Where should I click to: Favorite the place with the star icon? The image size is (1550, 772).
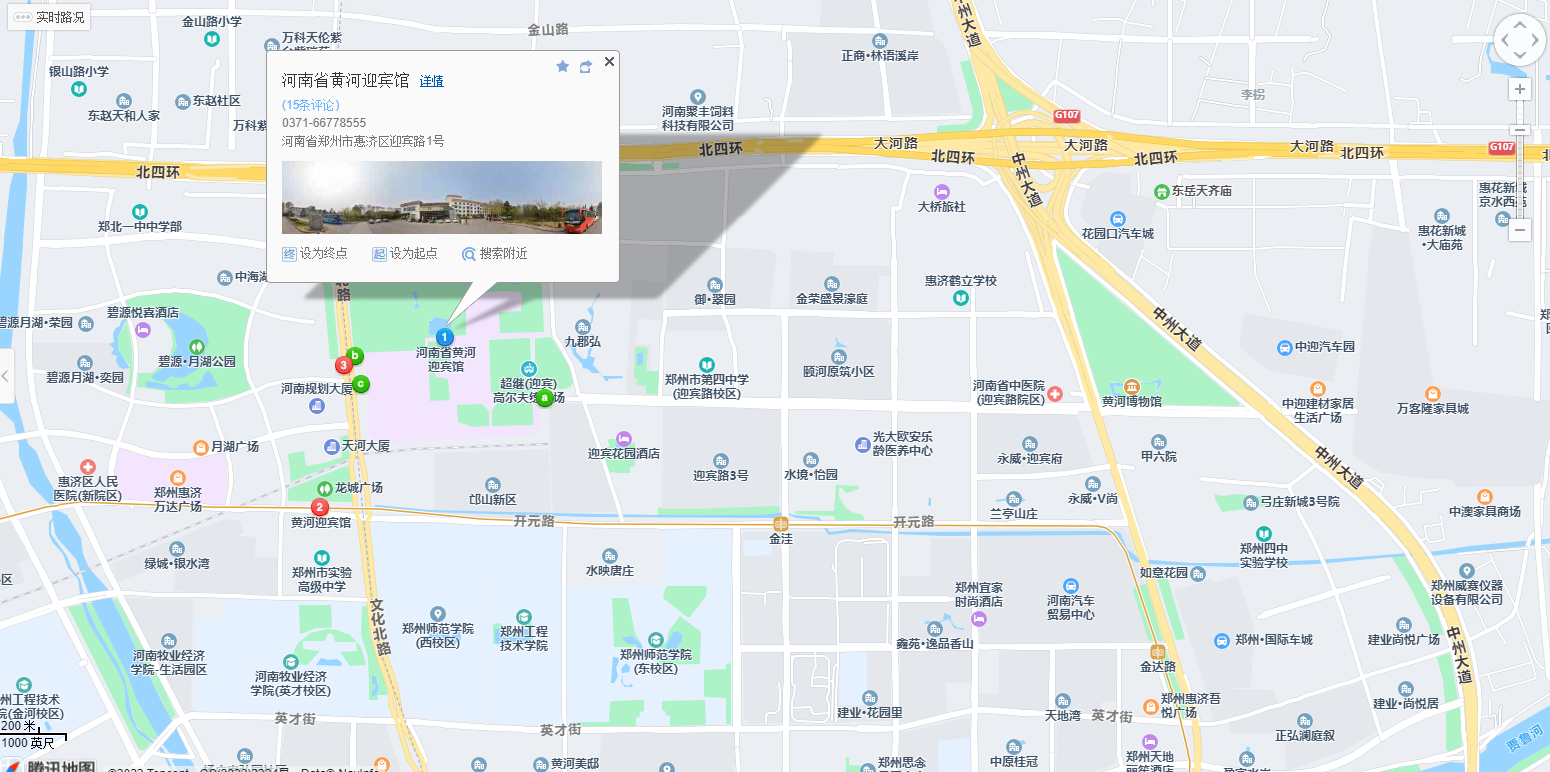point(562,66)
